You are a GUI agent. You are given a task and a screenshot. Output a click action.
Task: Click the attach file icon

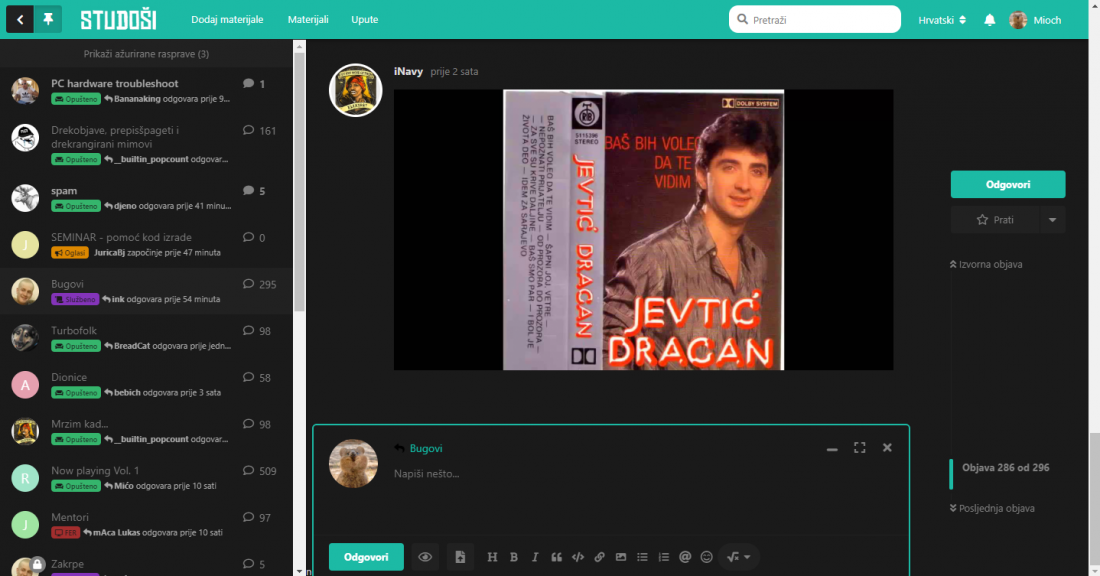460,557
